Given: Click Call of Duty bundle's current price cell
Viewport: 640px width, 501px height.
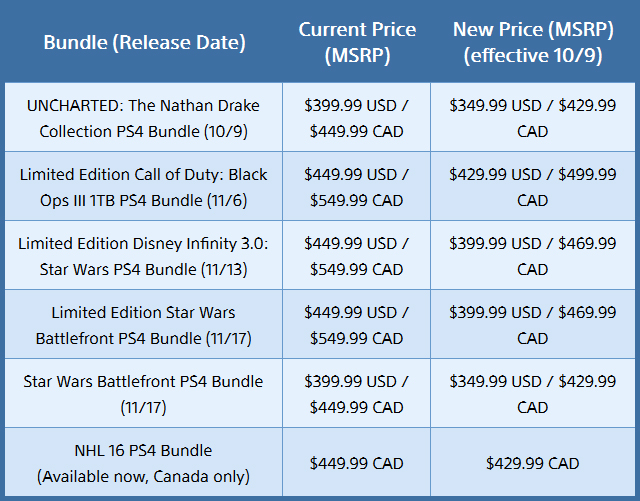Looking at the screenshot, I should (357, 186).
